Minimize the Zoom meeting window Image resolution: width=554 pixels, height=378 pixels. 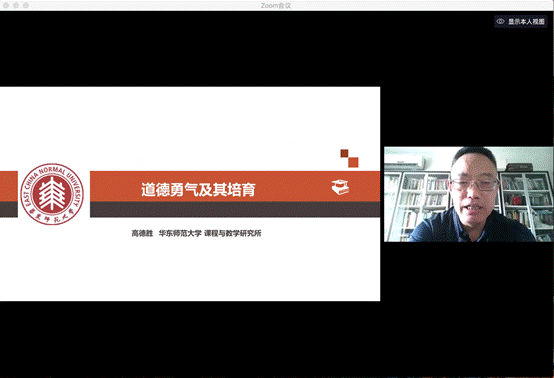[x=16, y=5]
